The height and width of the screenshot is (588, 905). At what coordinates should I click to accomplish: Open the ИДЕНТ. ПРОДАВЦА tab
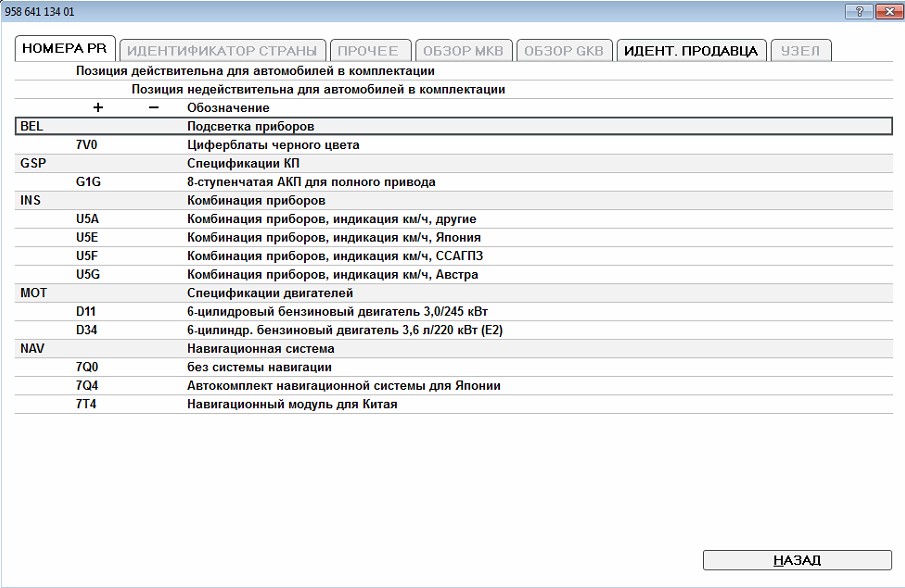pyautogui.click(x=691, y=51)
